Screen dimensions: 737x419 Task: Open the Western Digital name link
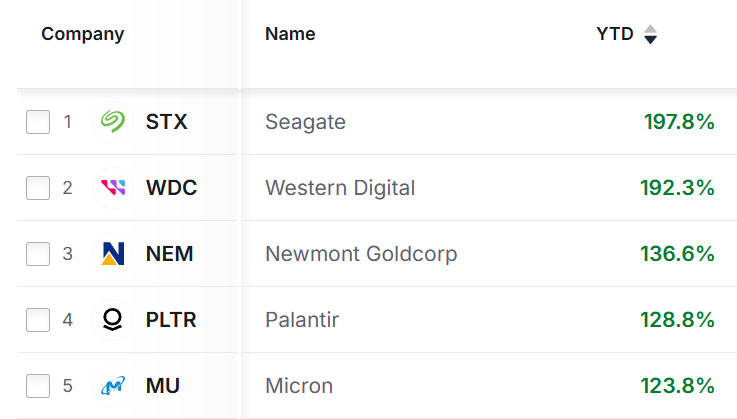[x=340, y=188]
